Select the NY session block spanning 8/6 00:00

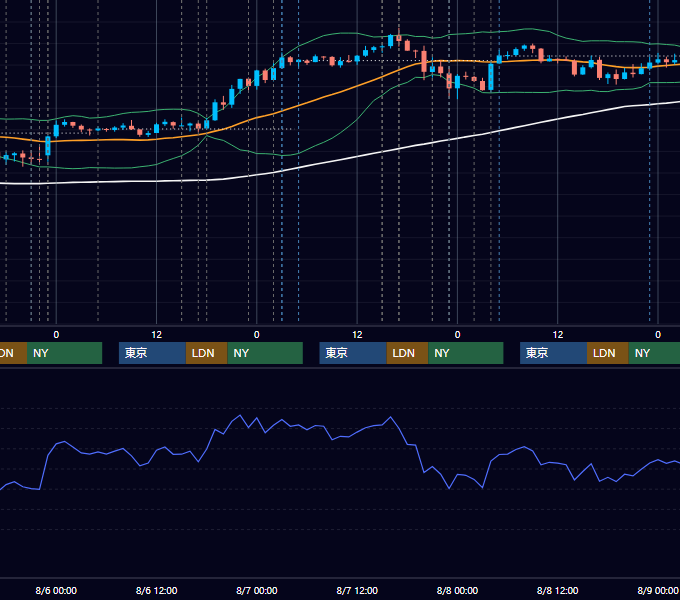[x=64, y=353]
